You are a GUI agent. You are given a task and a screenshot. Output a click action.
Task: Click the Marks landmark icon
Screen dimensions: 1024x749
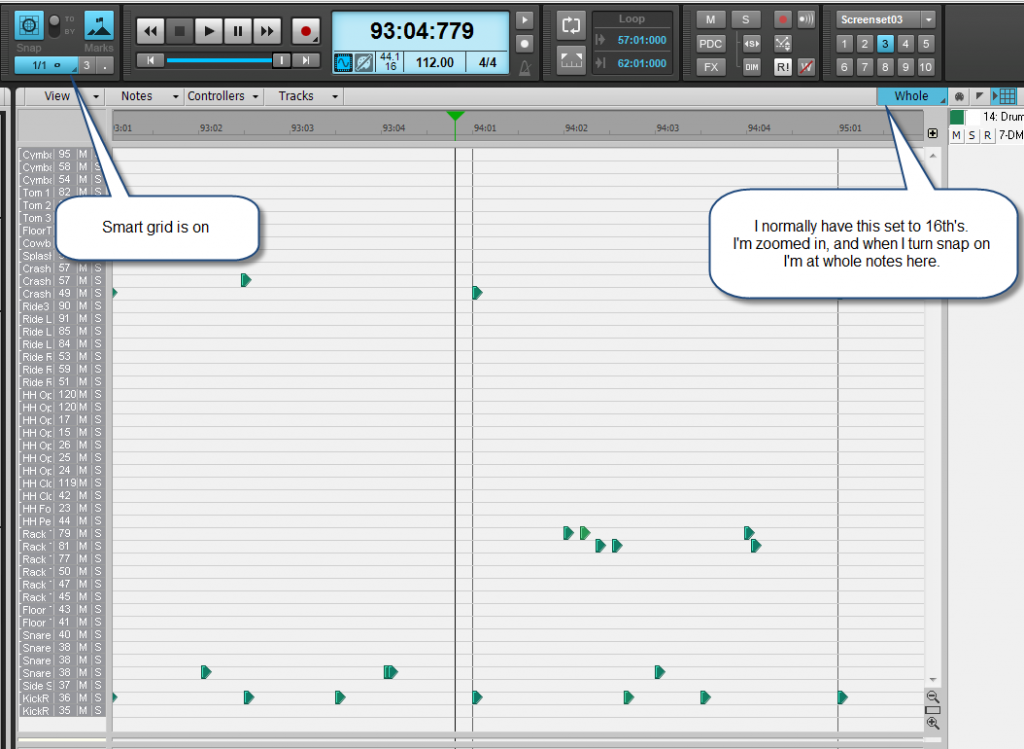pyautogui.click(x=99, y=25)
